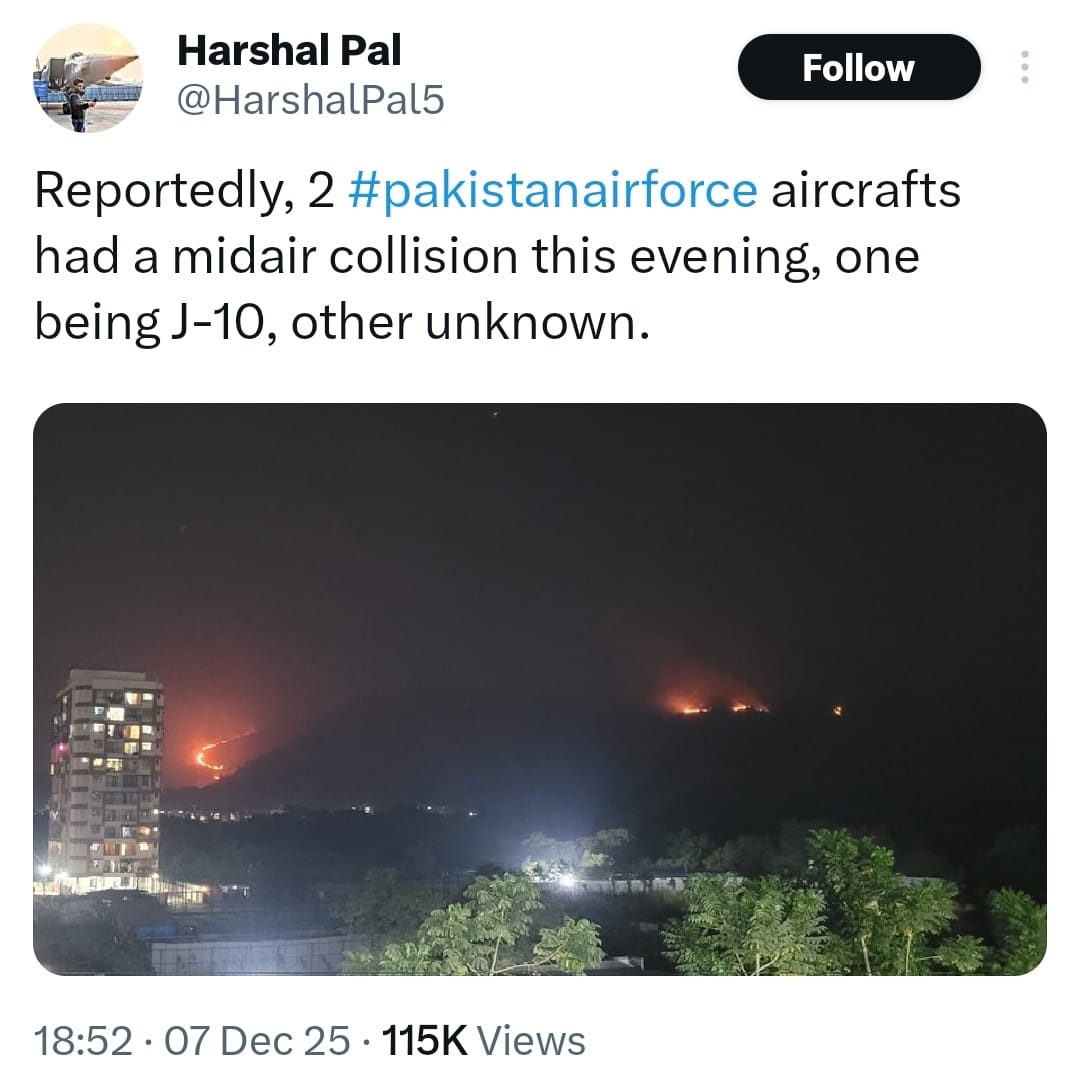This screenshot has height=1091, width=1080.
Task: Click the 07 Dec 25 date
Action: pos(258,1041)
